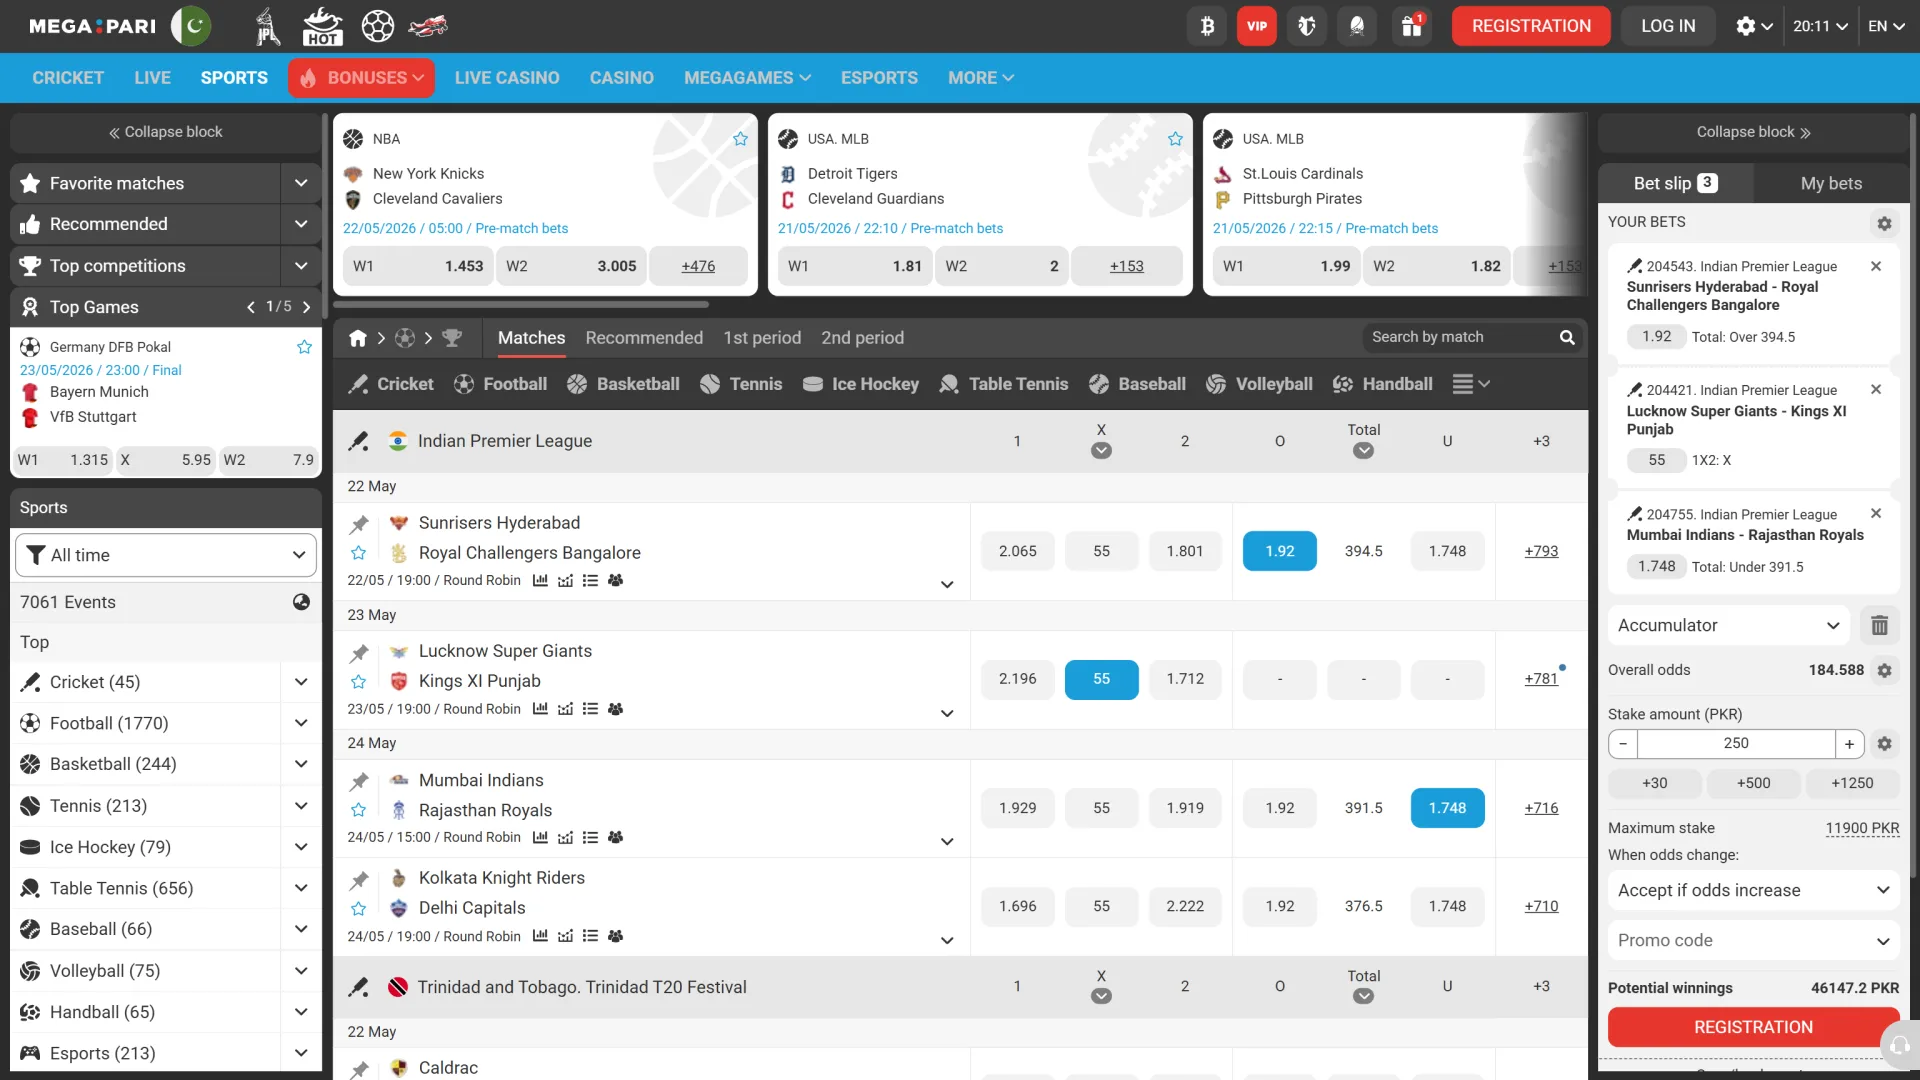1920x1080 pixels.
Task: Switch to My bets tab
Action: tap(1831, 183)
